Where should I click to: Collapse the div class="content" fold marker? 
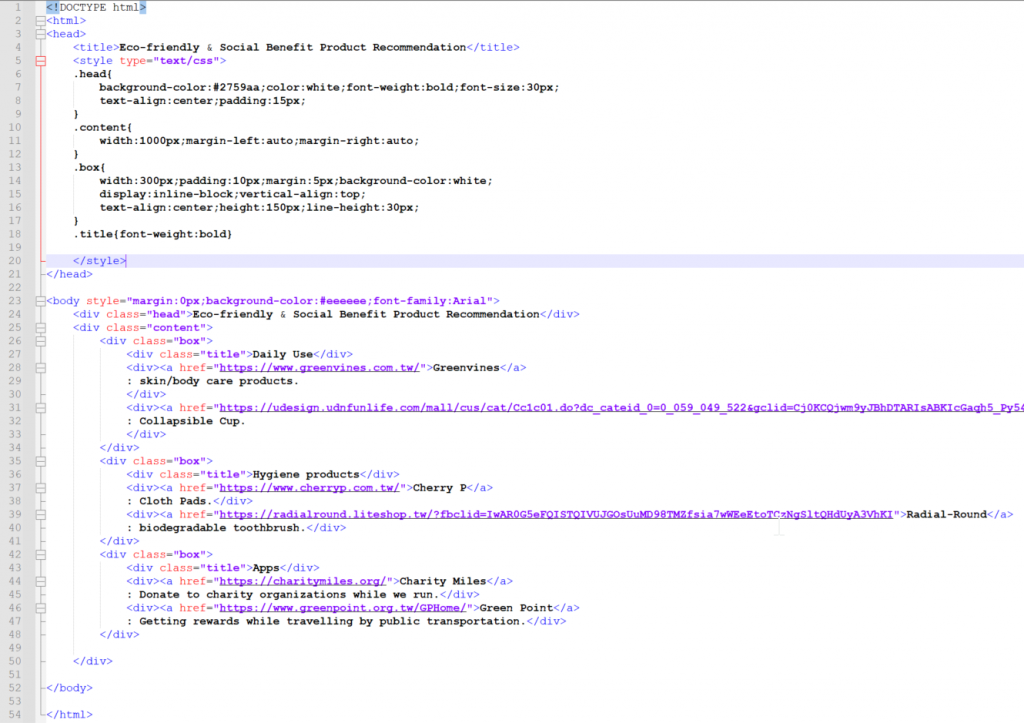tap(40, 328)
